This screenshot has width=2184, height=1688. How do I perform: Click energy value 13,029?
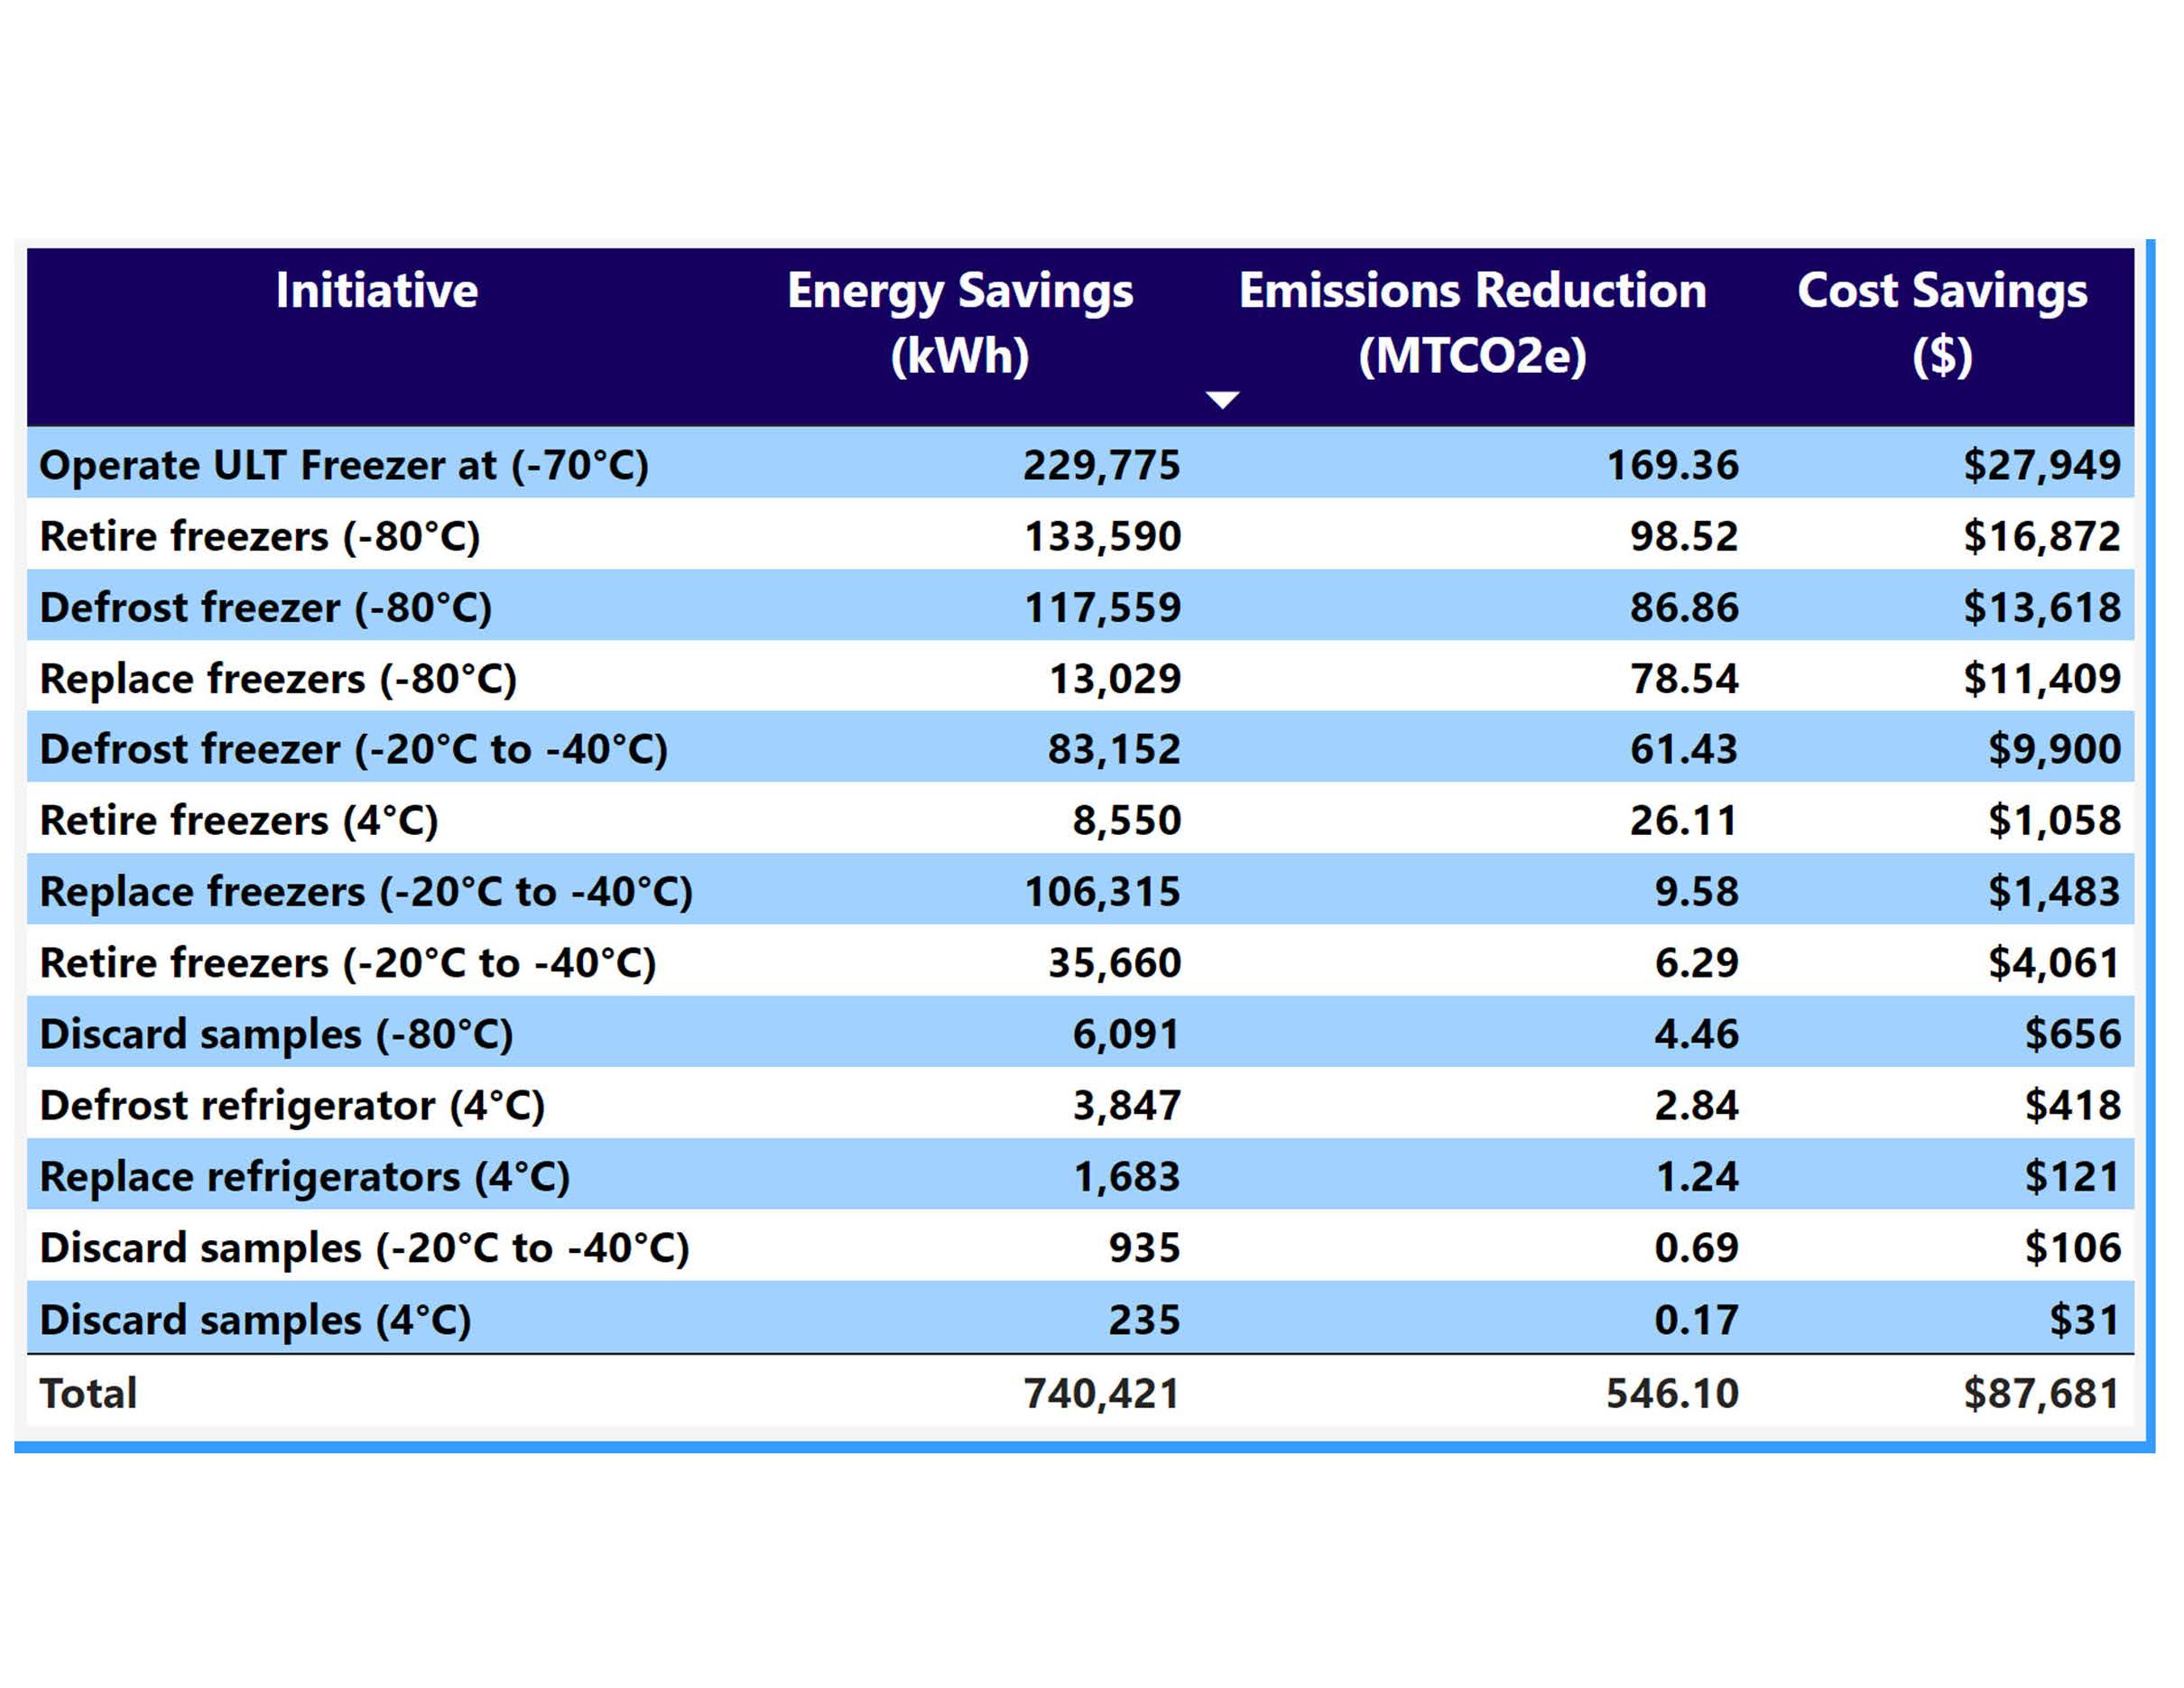[1114, 679]
